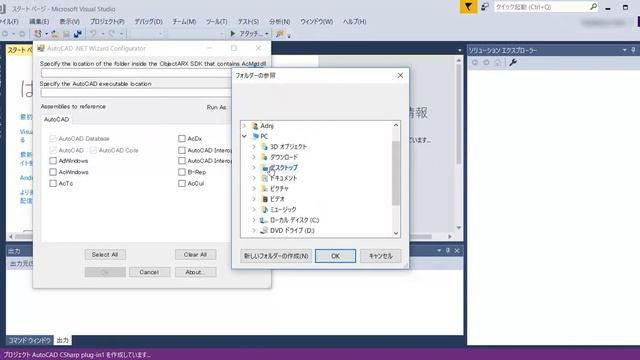
Task: Click Select All in wizard configurator
Action: (x=105, y=254)
